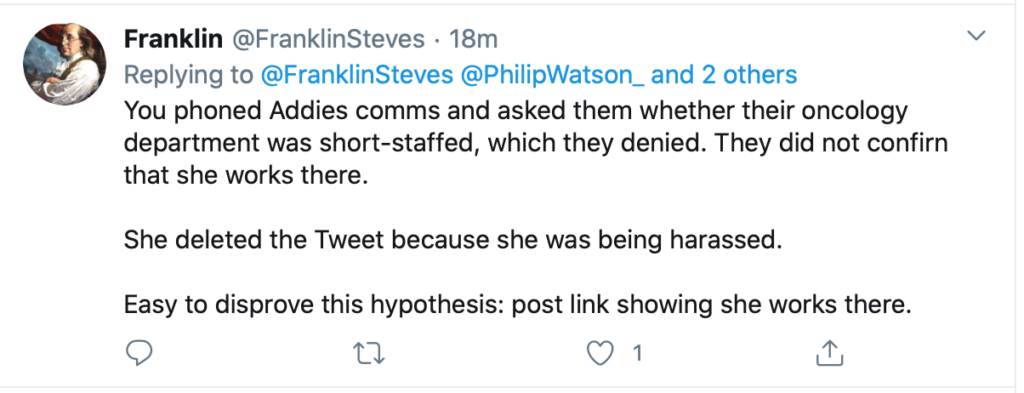Click the like count number 1
The height and width of the screenshot is (393, 1024).
point(637,354)
